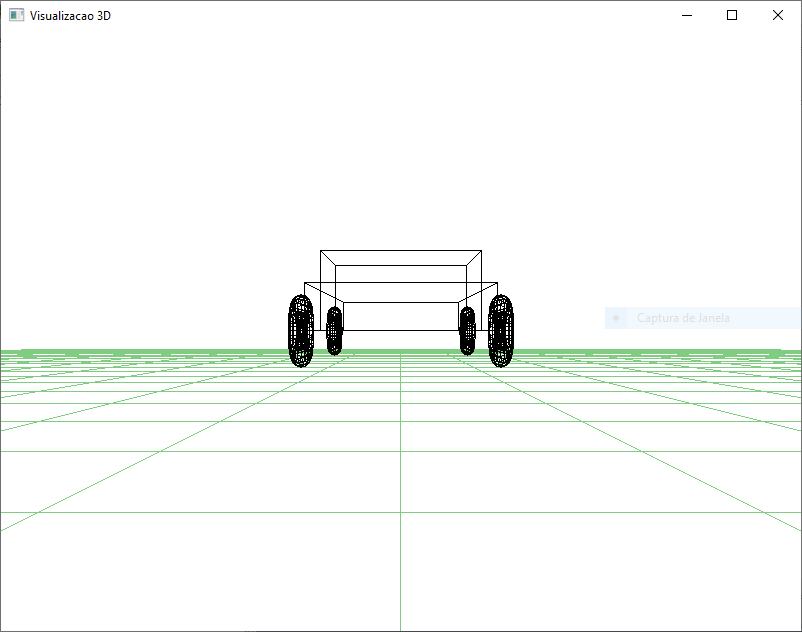Screen dimensions: 802x632
Task: Maximize the Visualizacao 3D window
Action: (732, 15)
